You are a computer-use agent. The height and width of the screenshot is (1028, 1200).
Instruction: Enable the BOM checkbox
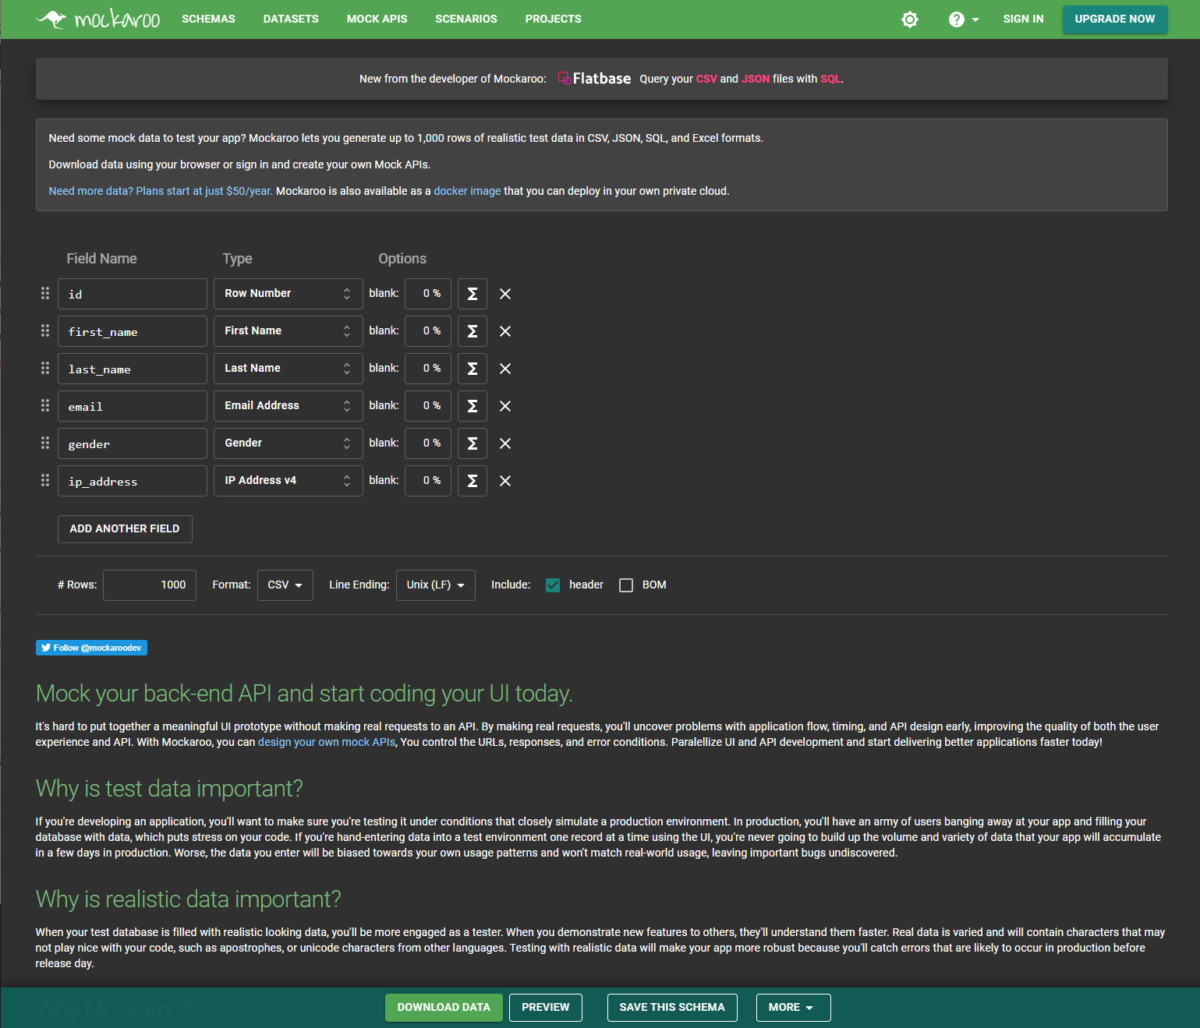(625, 584)
